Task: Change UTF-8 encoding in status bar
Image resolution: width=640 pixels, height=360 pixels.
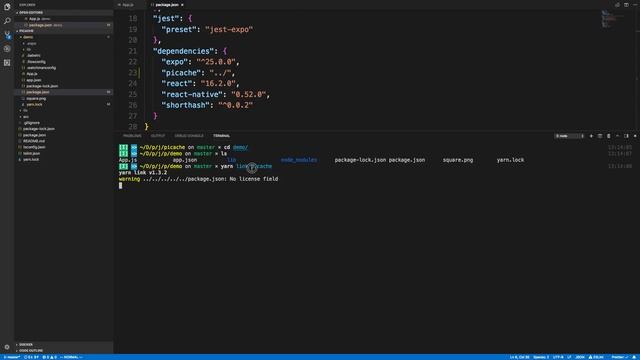Action: 558,357
